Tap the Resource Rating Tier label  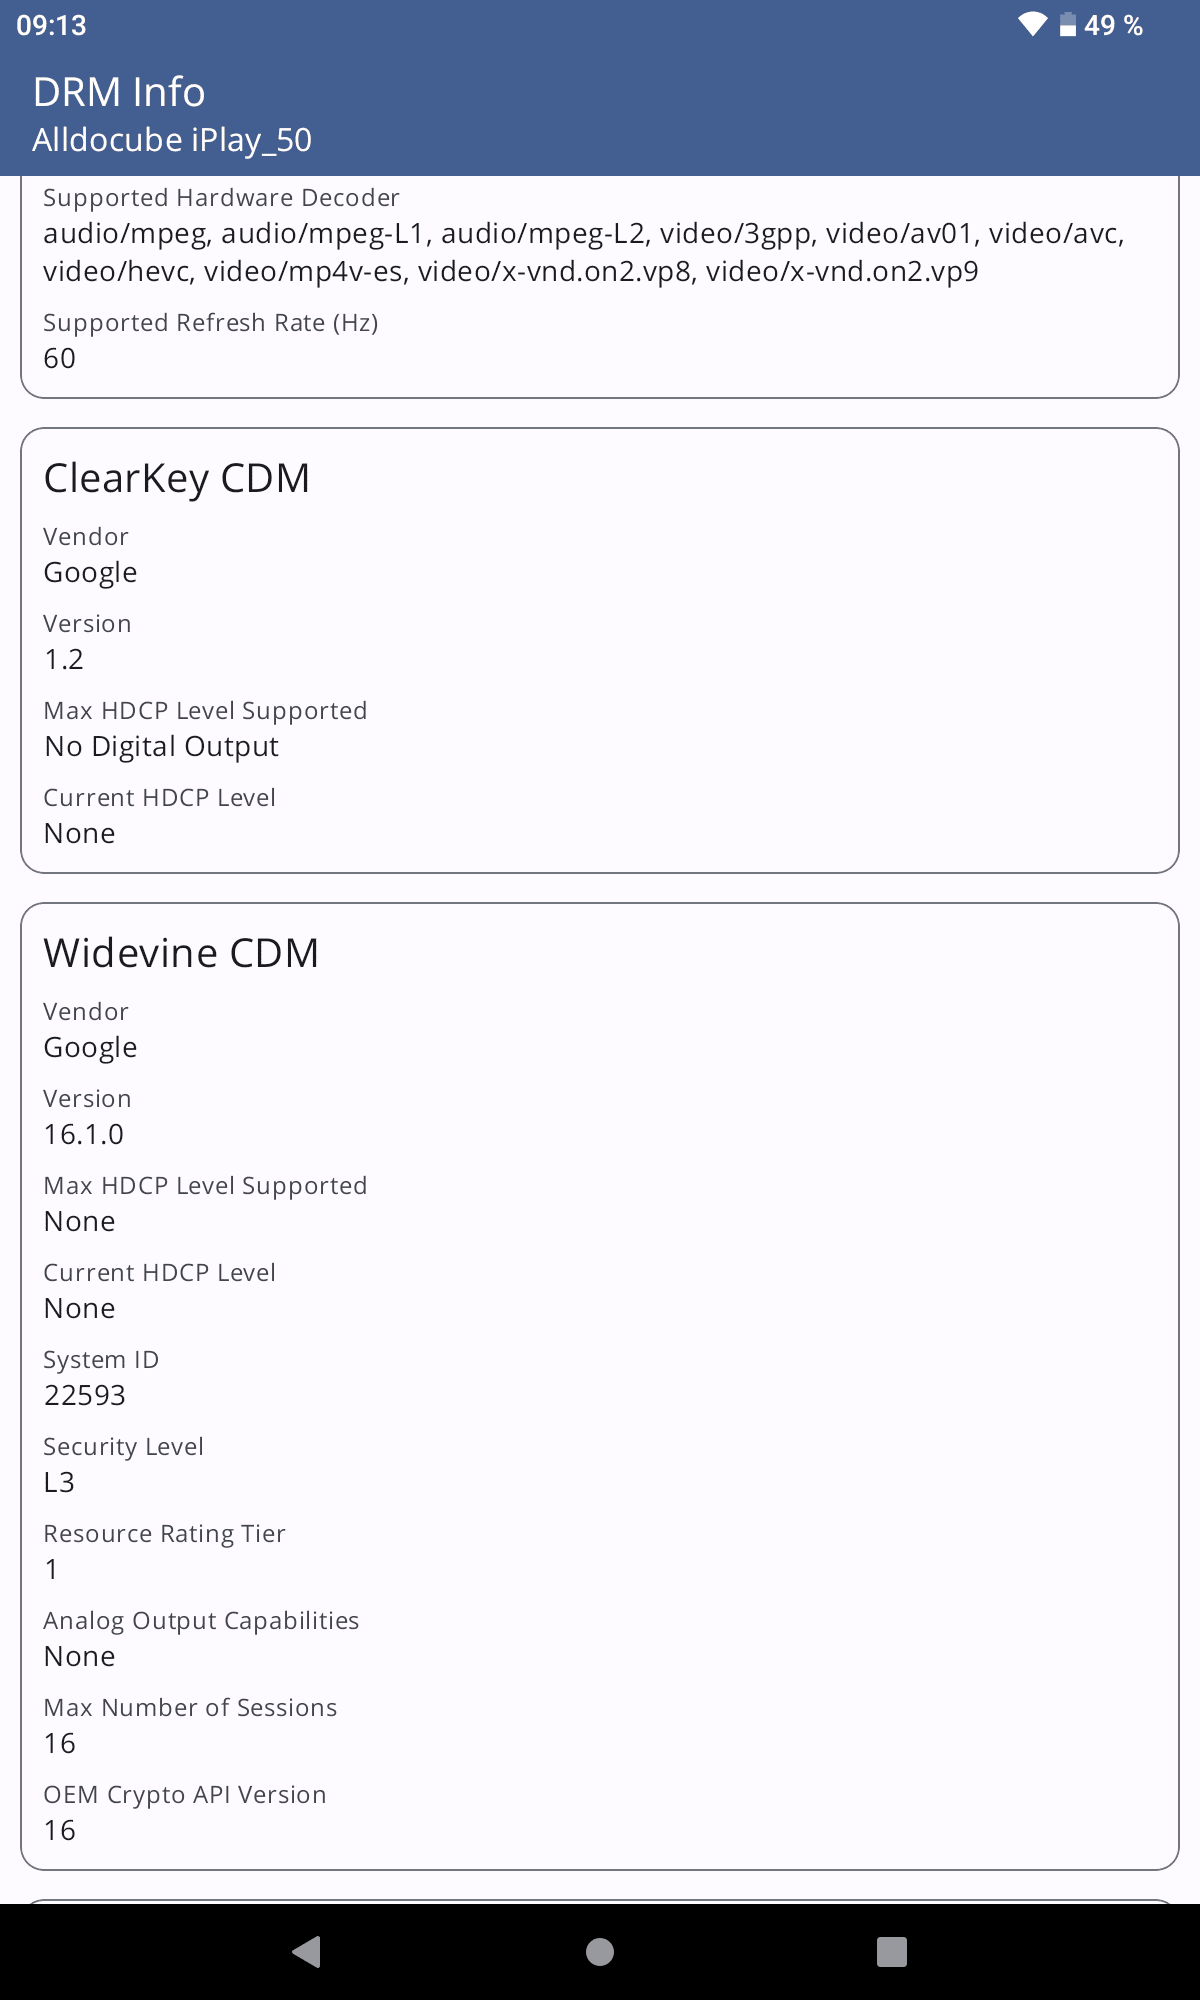click(x=165, y=1534)
